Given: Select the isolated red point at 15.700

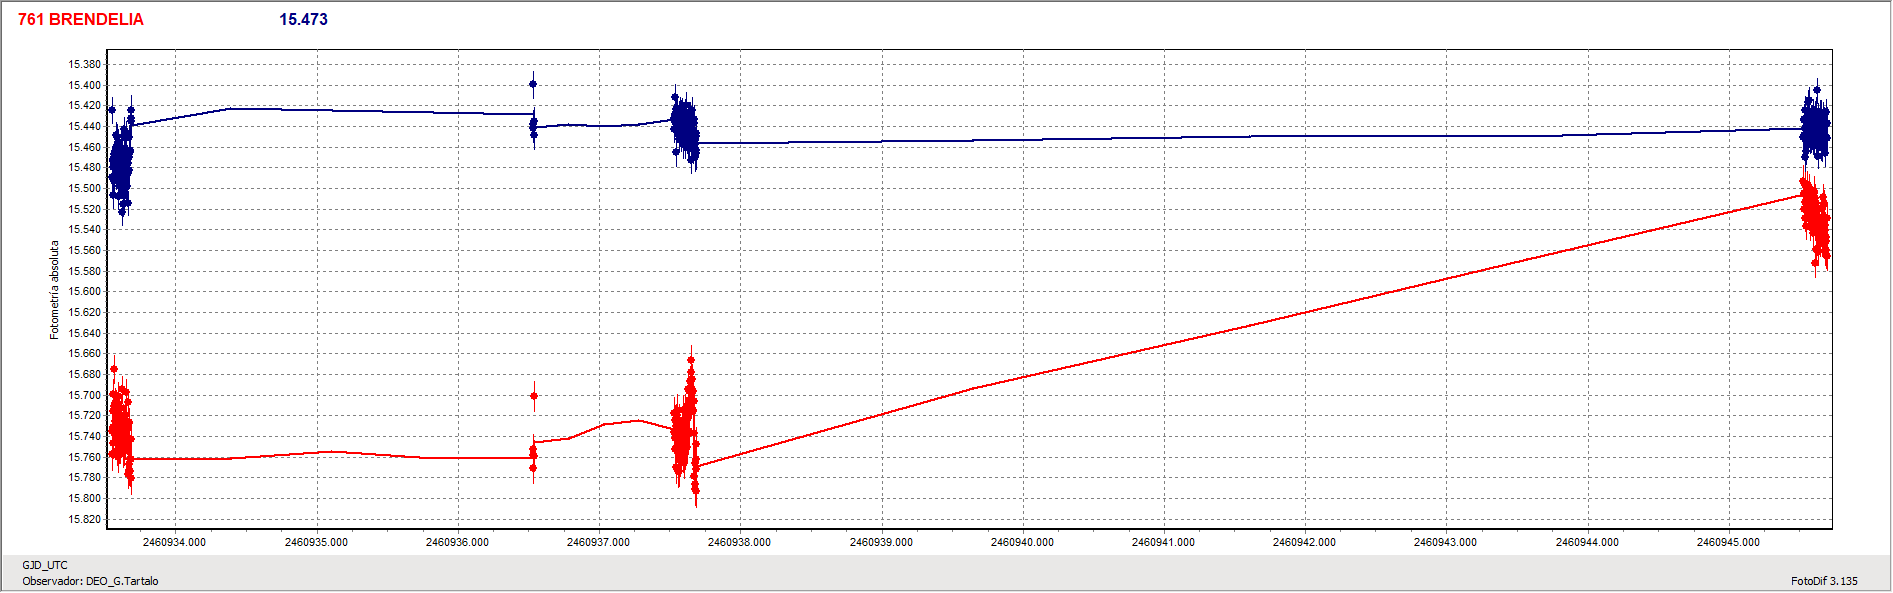Looking at the screenshot, I should 534,396.
